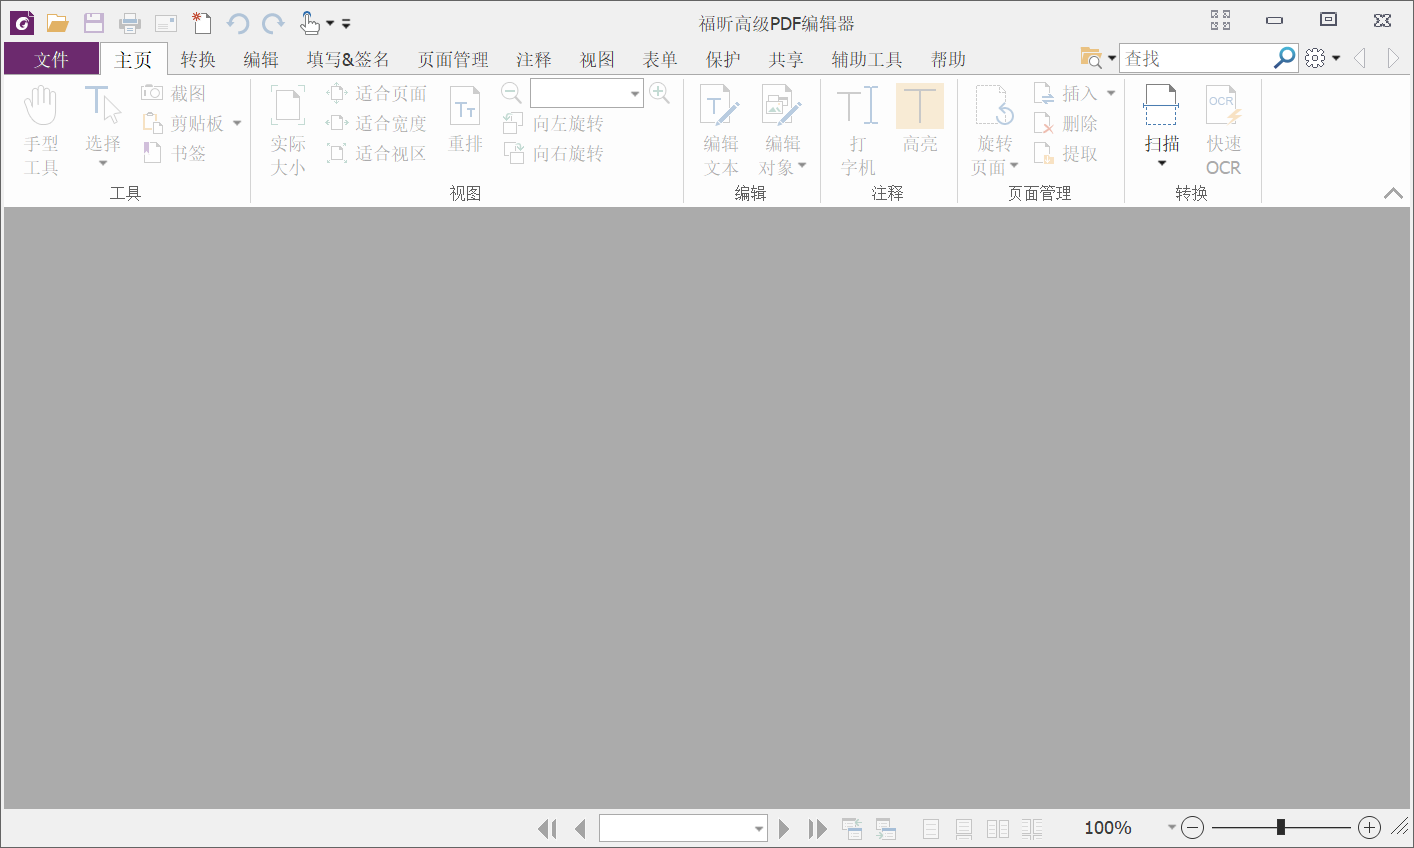The height and width of the screenshot is (848, 1414).
Task: Click the 截图 snapshot tool icon
Action: click(152, 92)
